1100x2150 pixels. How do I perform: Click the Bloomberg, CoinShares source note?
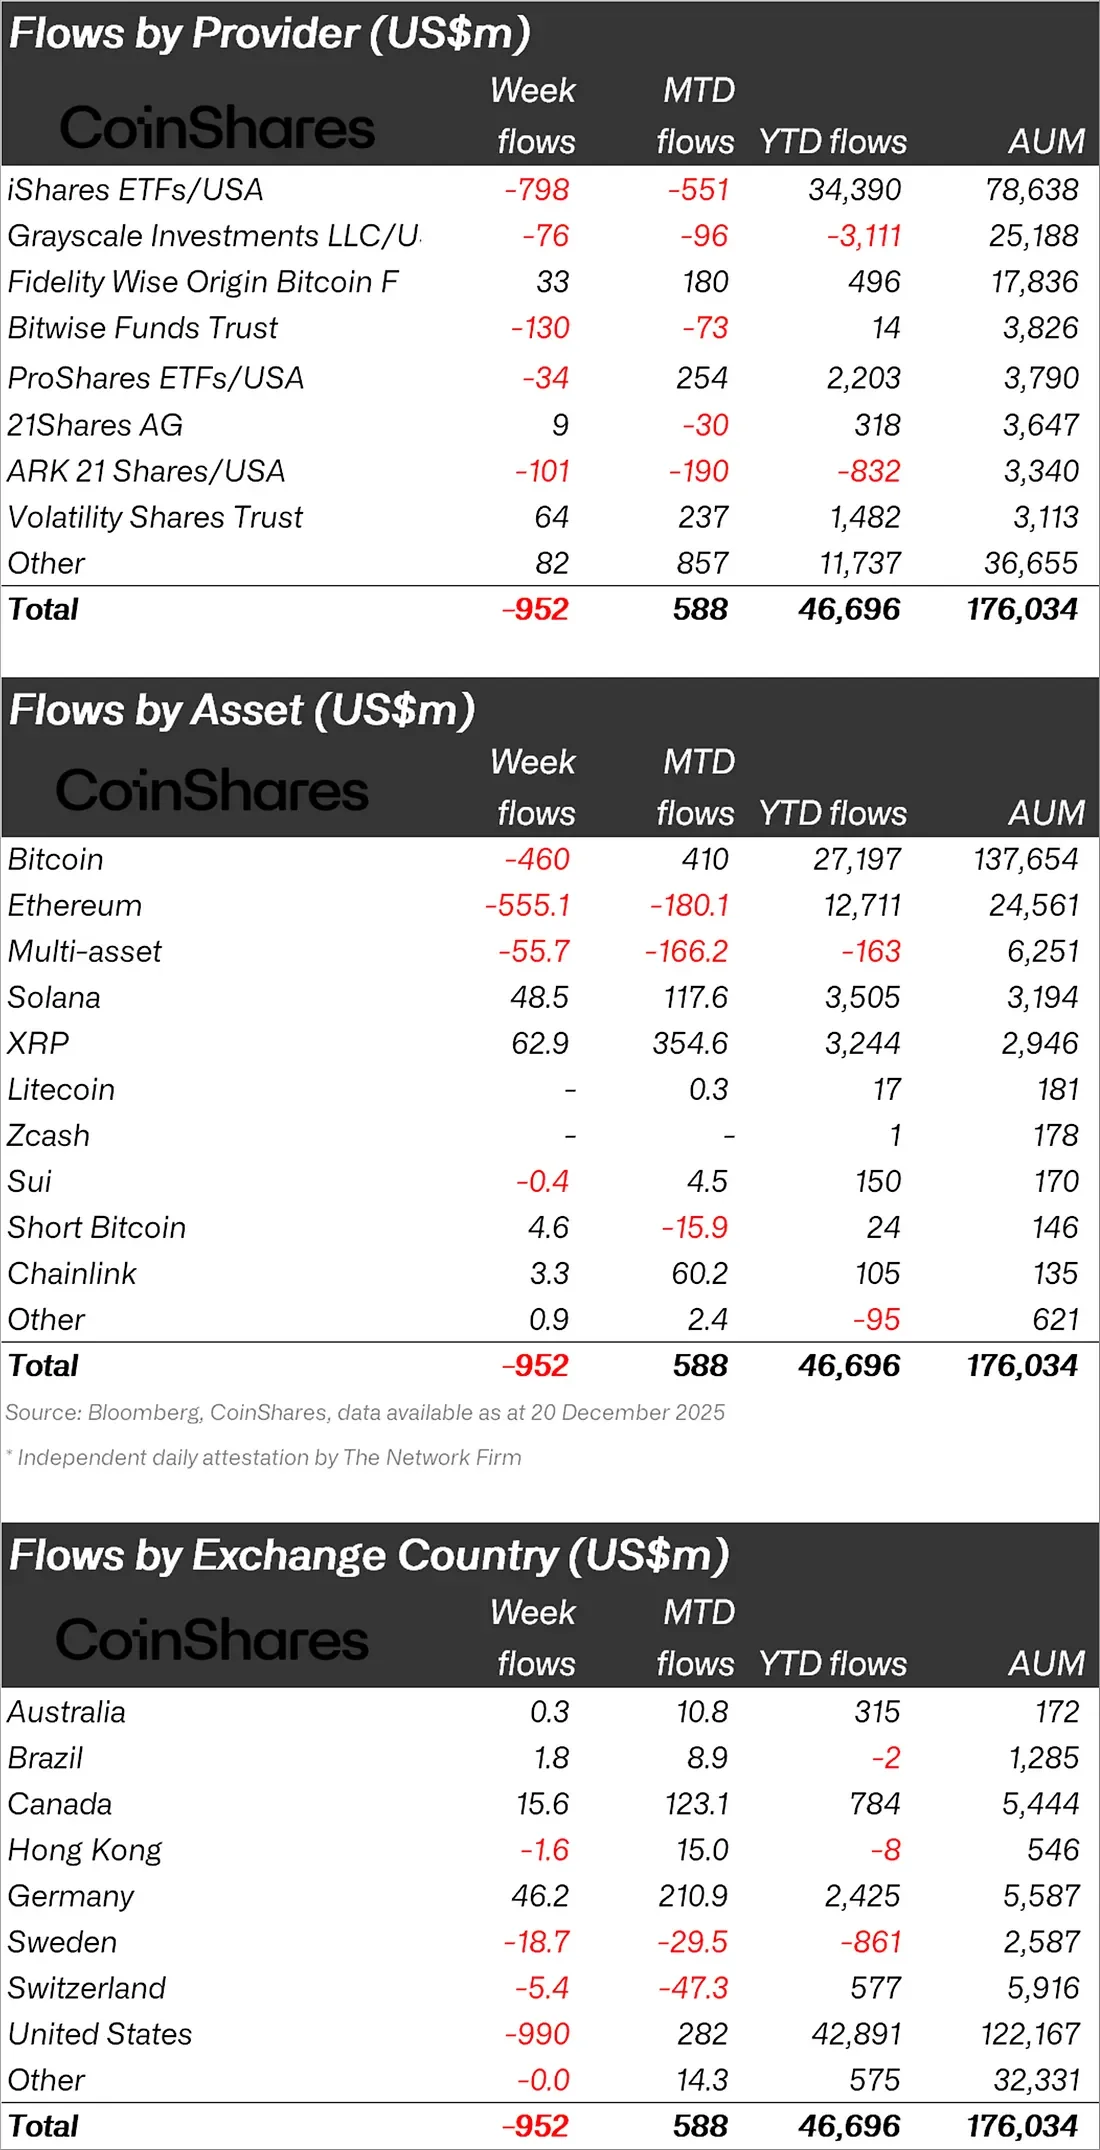[x=365, y=1413]
